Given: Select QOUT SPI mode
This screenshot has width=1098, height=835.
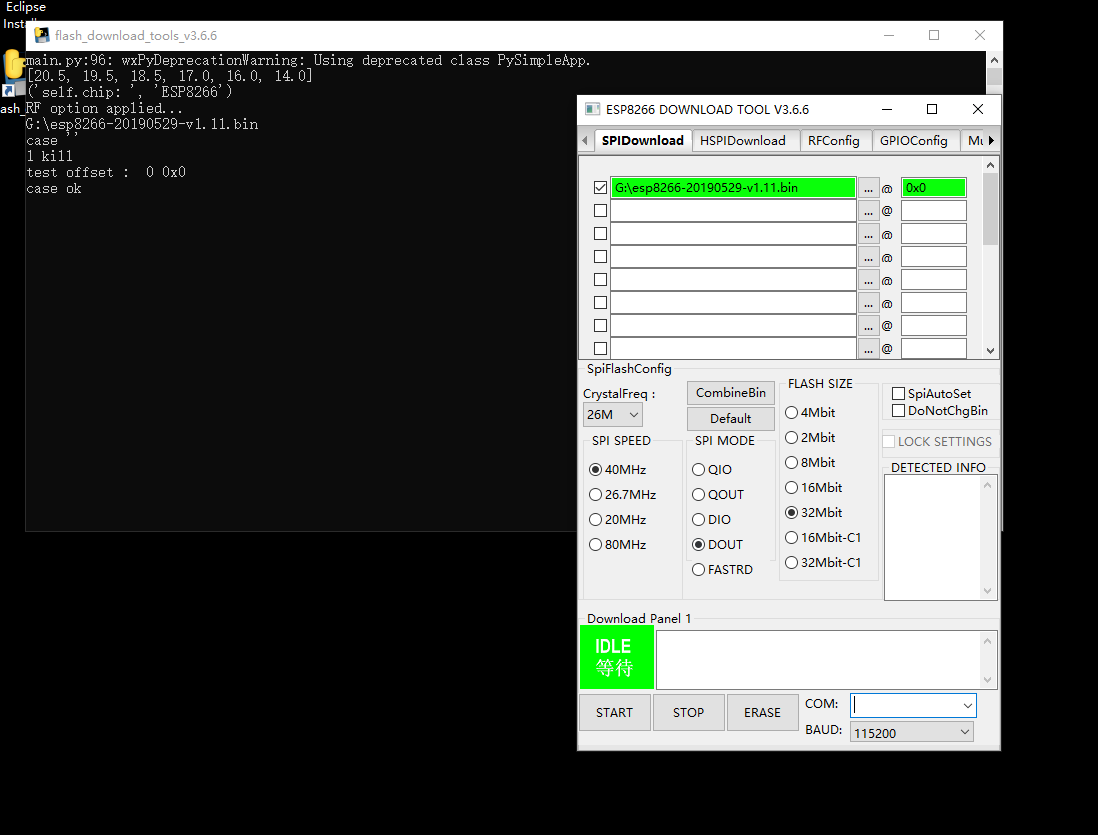Looking at the screenshot, I should coord(699,495).
